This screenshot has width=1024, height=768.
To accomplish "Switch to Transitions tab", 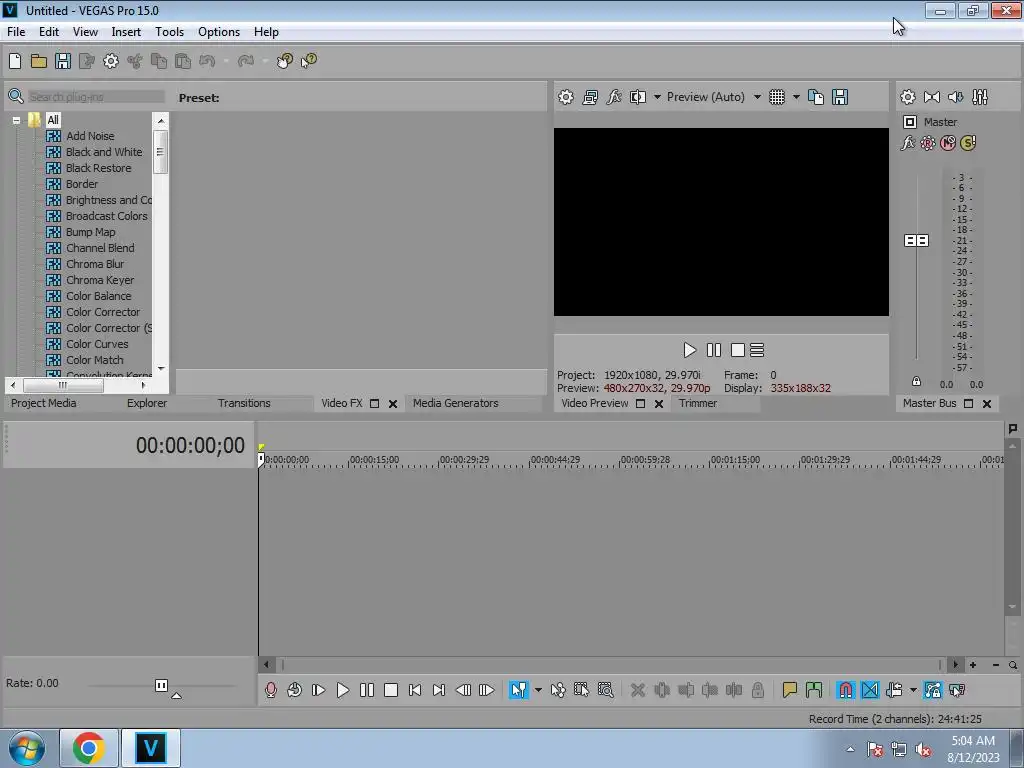I will (244, 403).
